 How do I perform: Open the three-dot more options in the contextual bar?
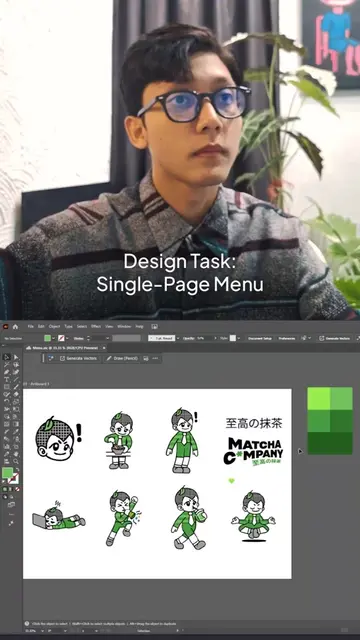coord(155,358)
